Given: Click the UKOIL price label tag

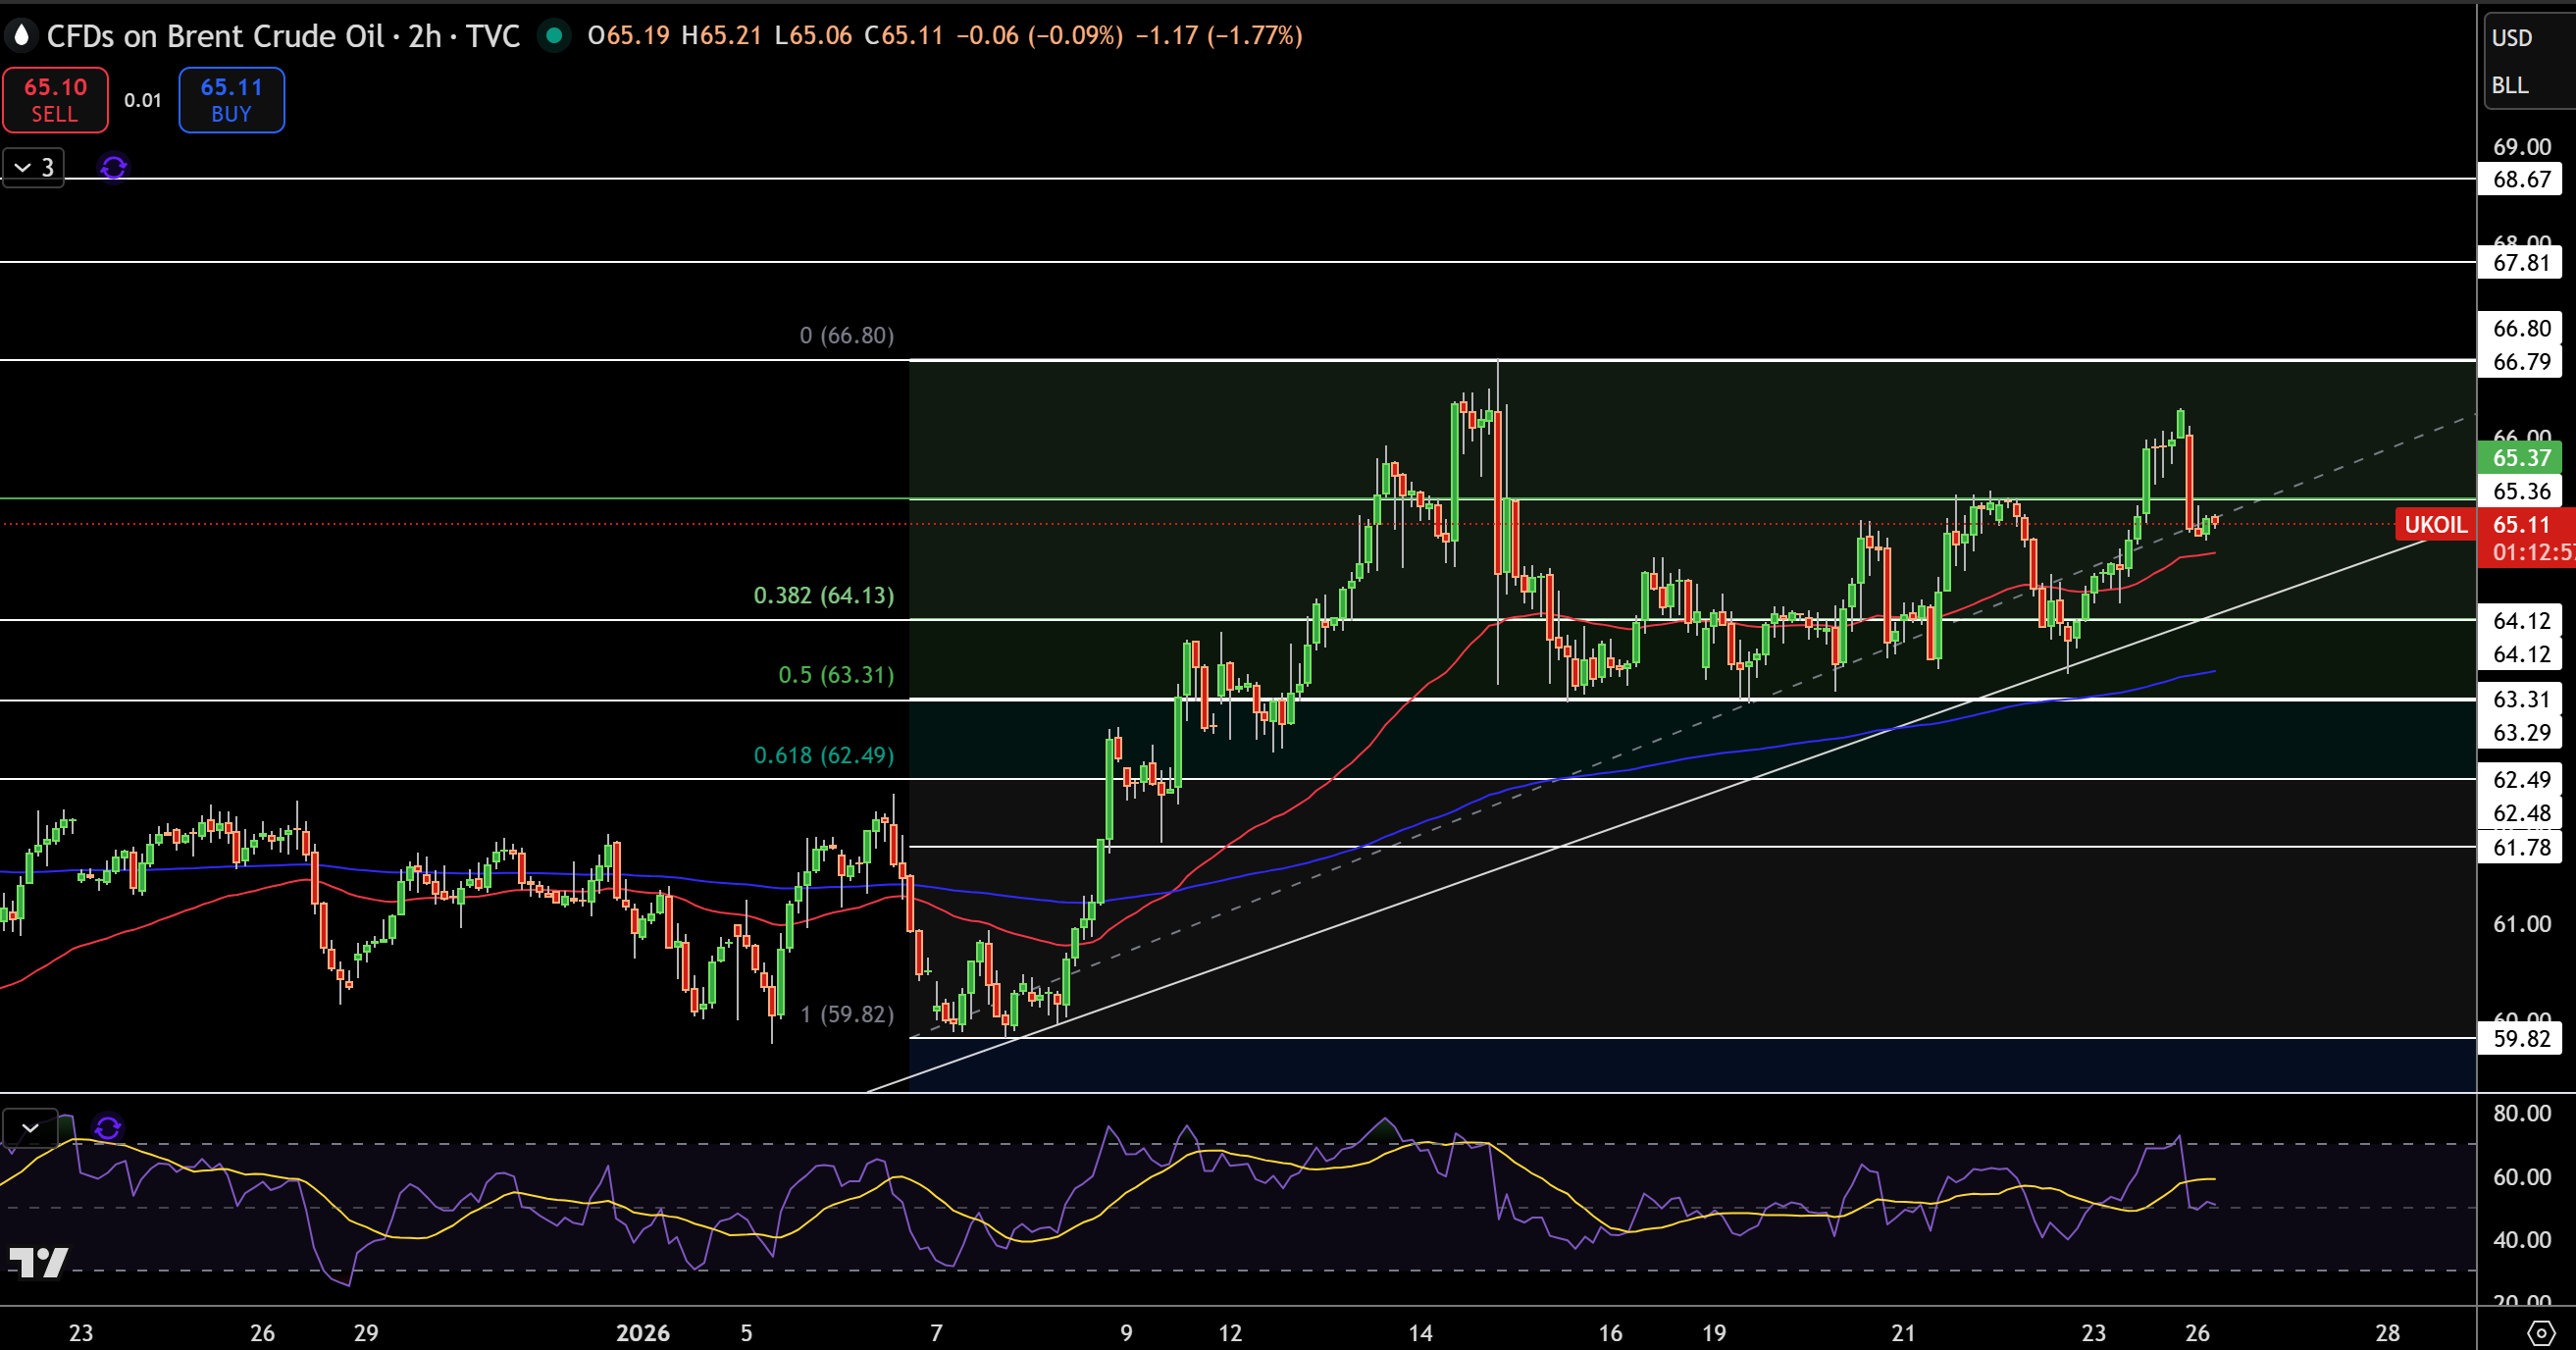Looking at the screenshot, I should click(x=2435, y=524).
